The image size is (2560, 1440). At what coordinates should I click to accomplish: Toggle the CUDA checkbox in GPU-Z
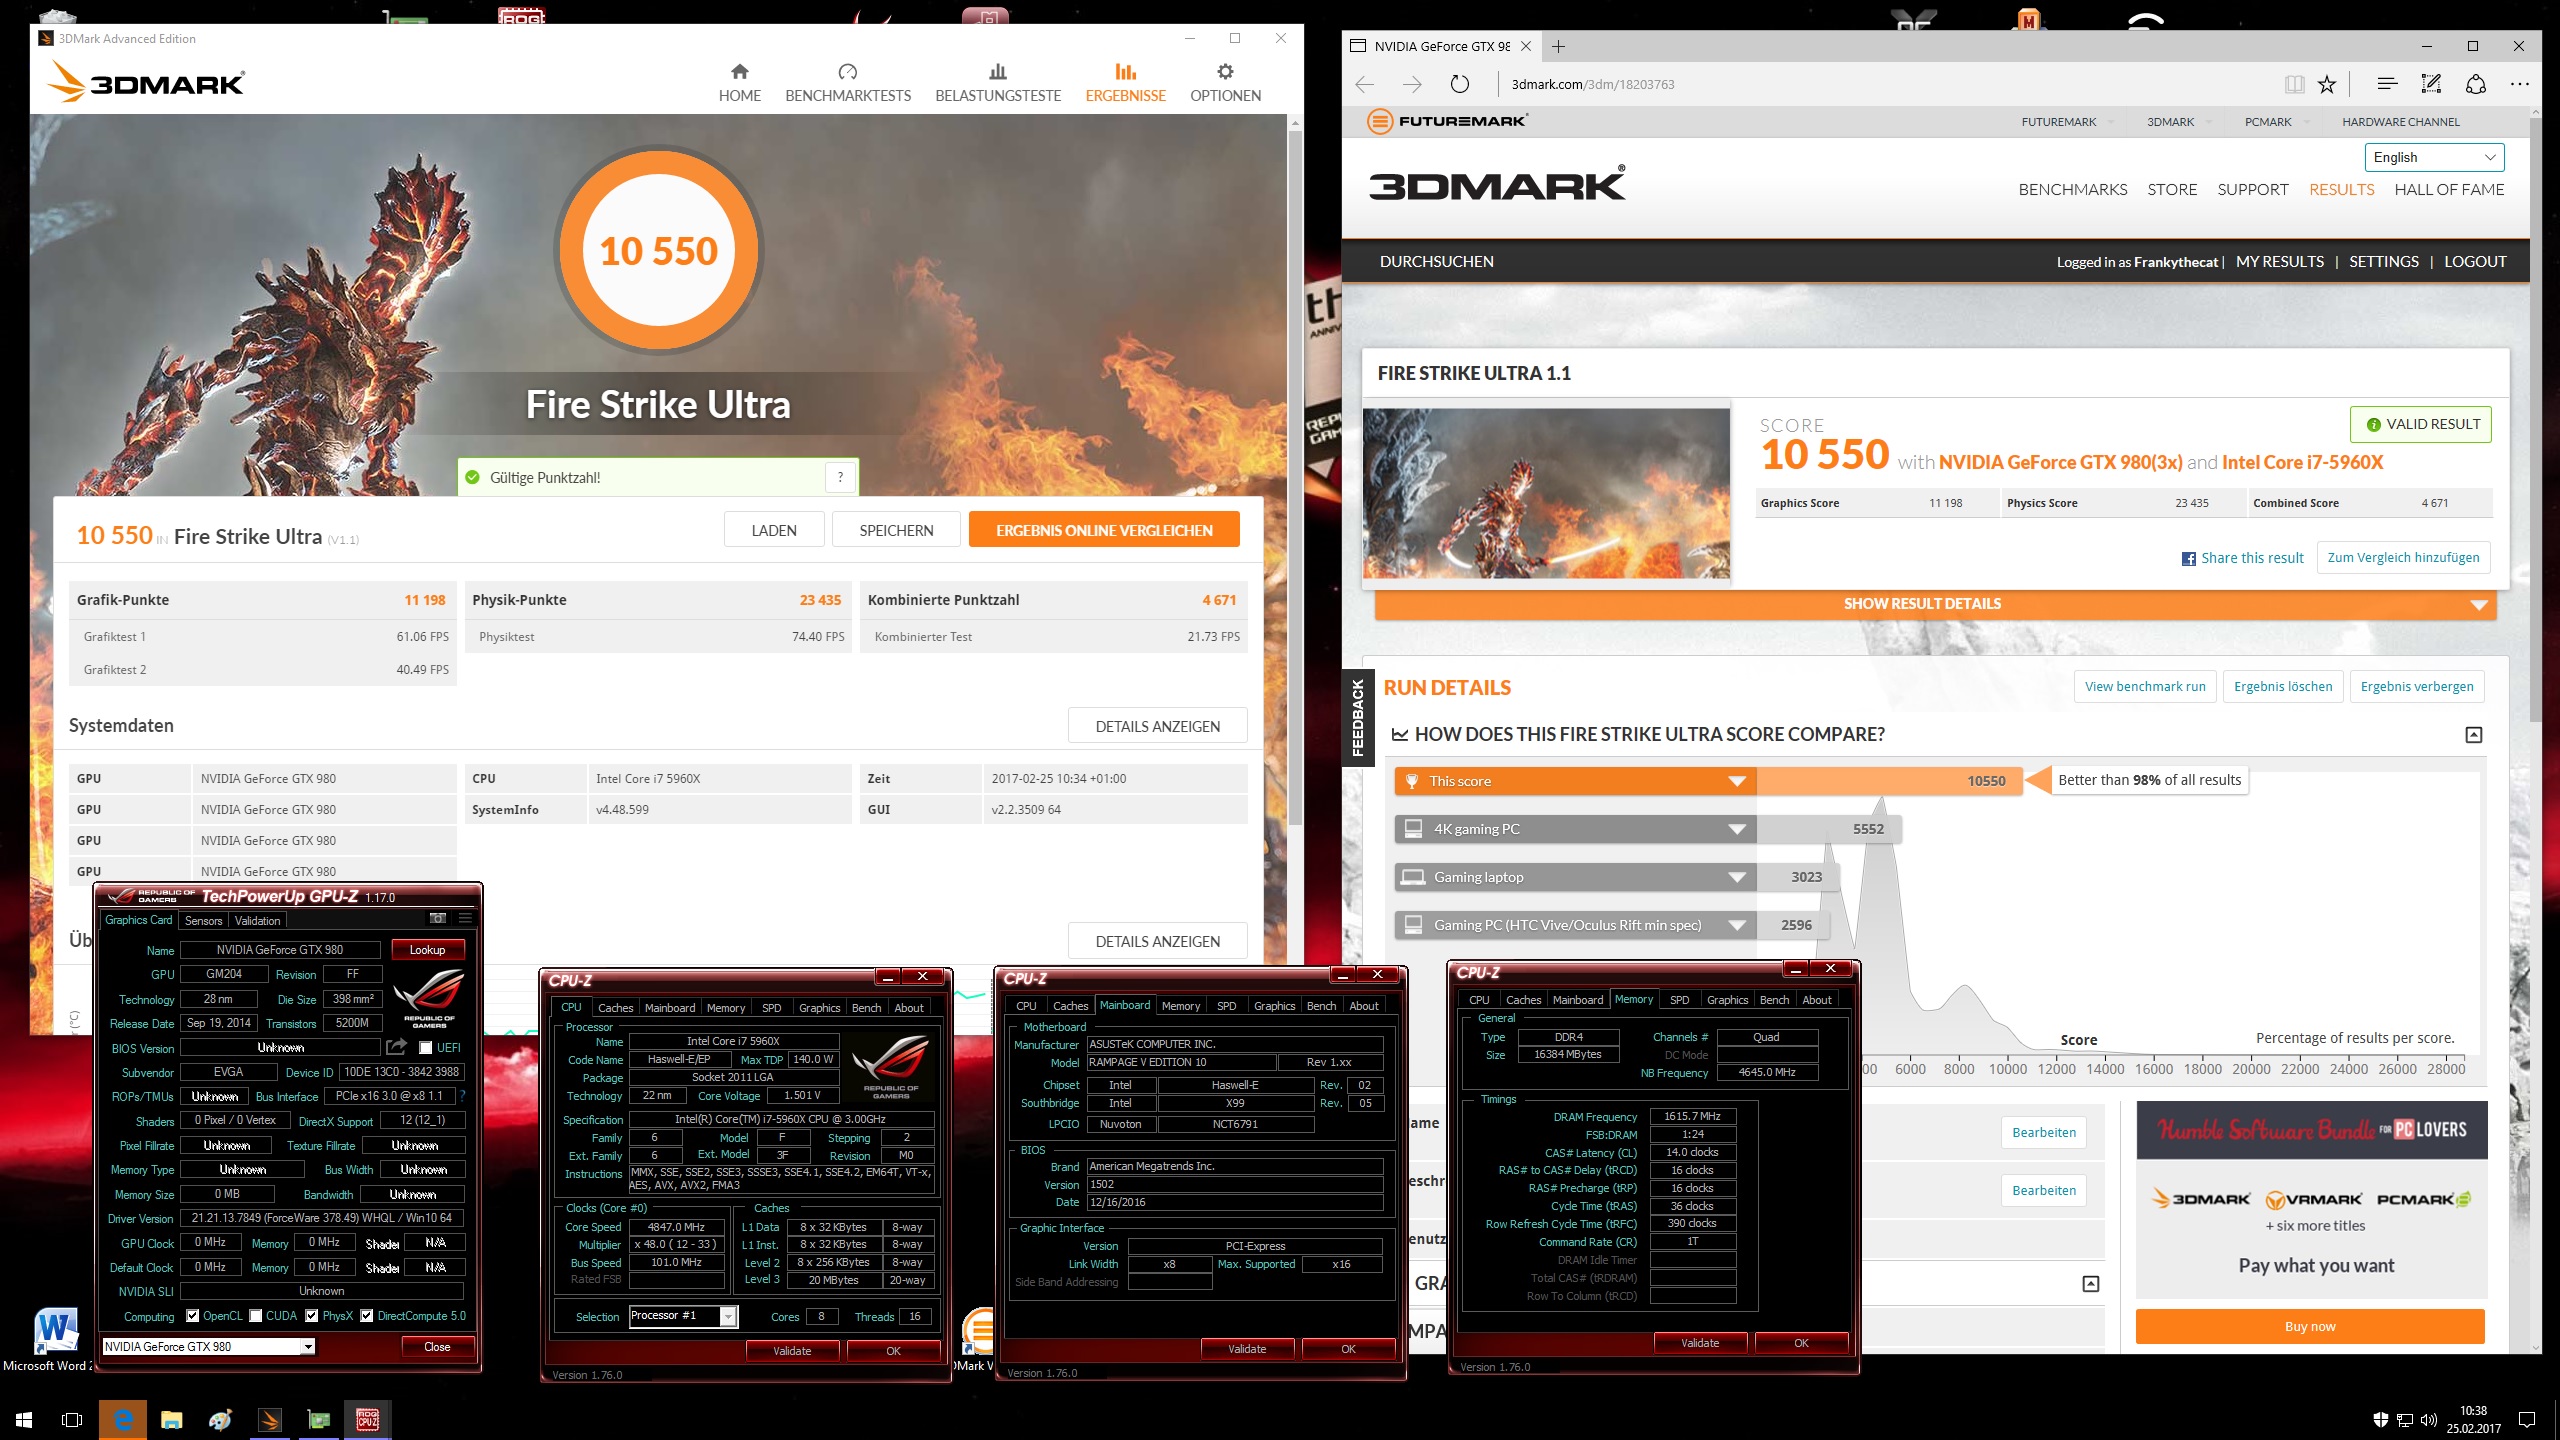point(256,1316)
